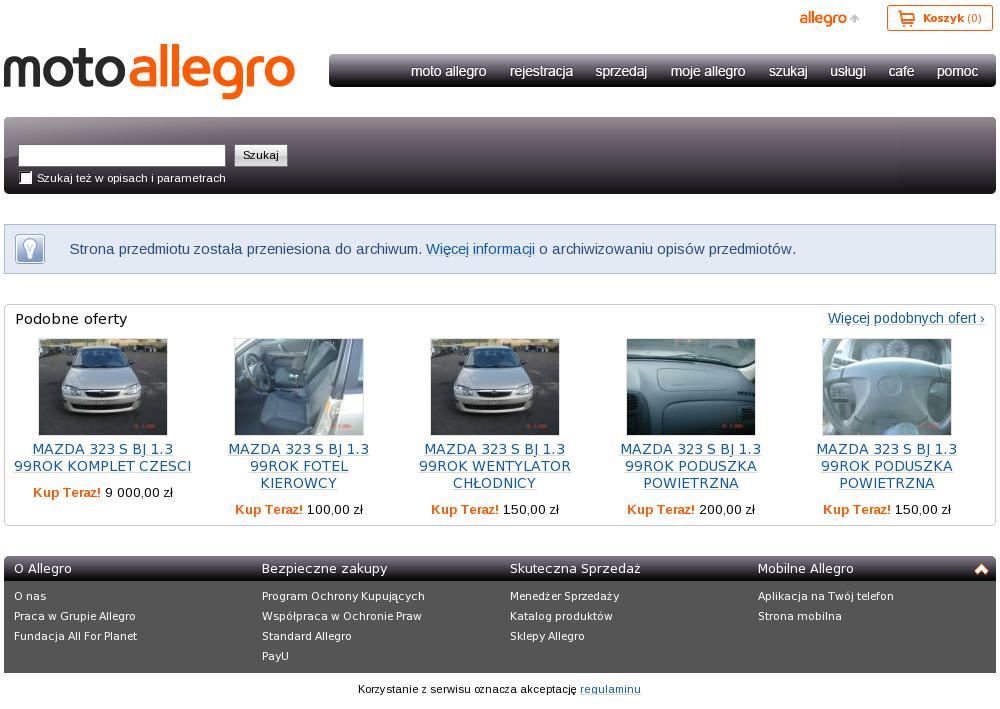The width and height of the screenshot is (1000, 709).
Task: Open the Koszyk (0) cart button
Action: tap(939, 18)
